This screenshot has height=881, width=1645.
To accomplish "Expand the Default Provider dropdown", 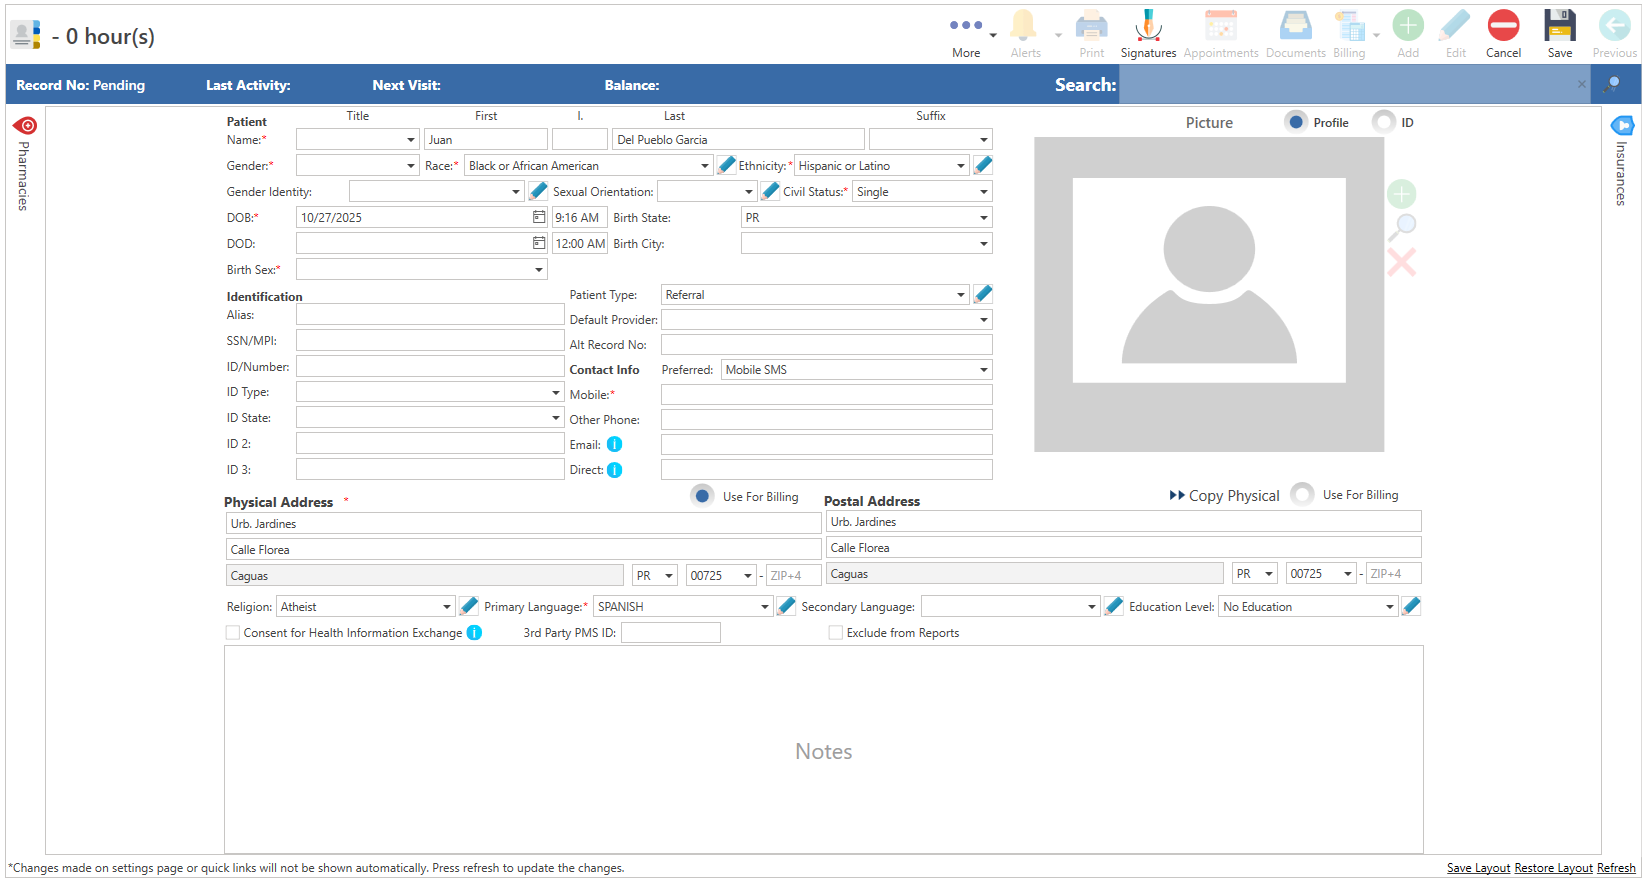I will pyautogui.click(x=826, y=320).
